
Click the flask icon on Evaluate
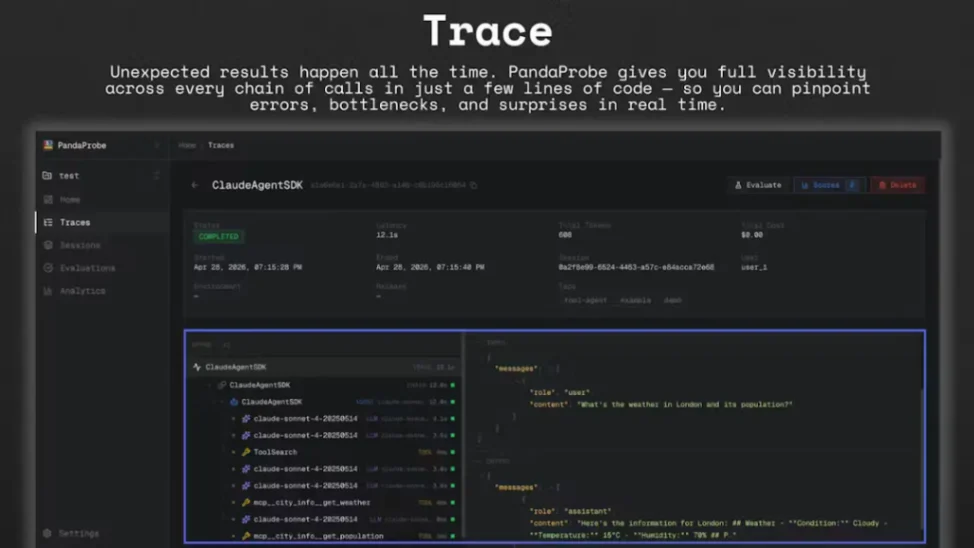[738, 185]
